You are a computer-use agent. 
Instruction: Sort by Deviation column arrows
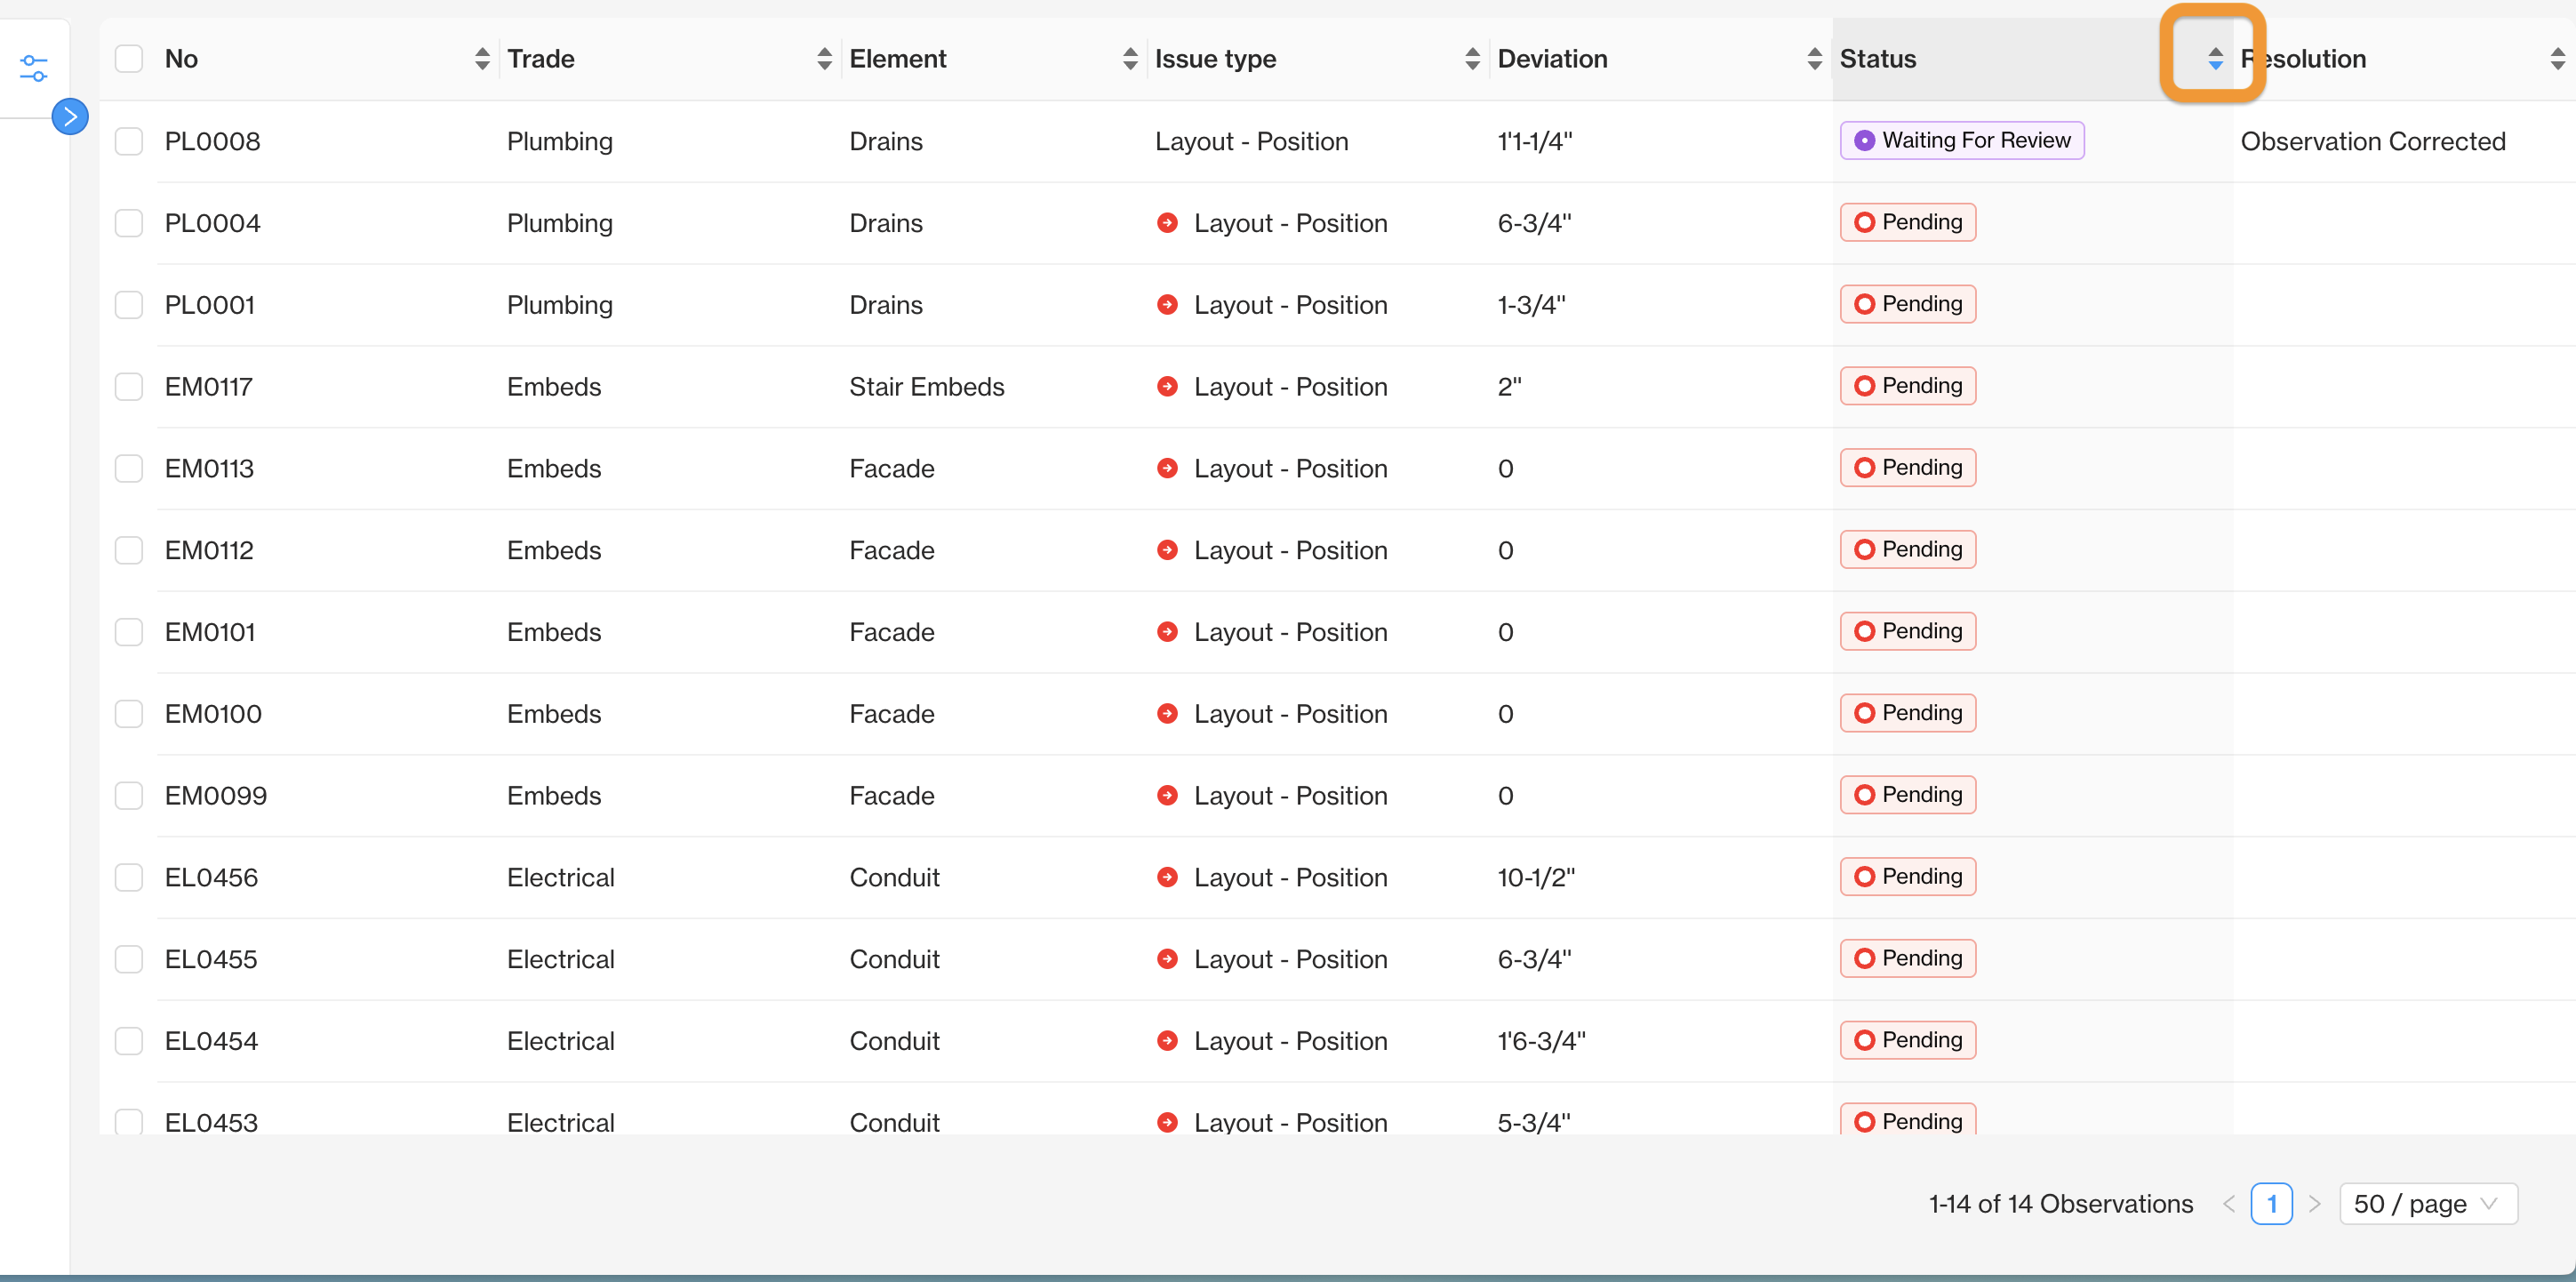pyautogui.click(x=1814, y=59)
